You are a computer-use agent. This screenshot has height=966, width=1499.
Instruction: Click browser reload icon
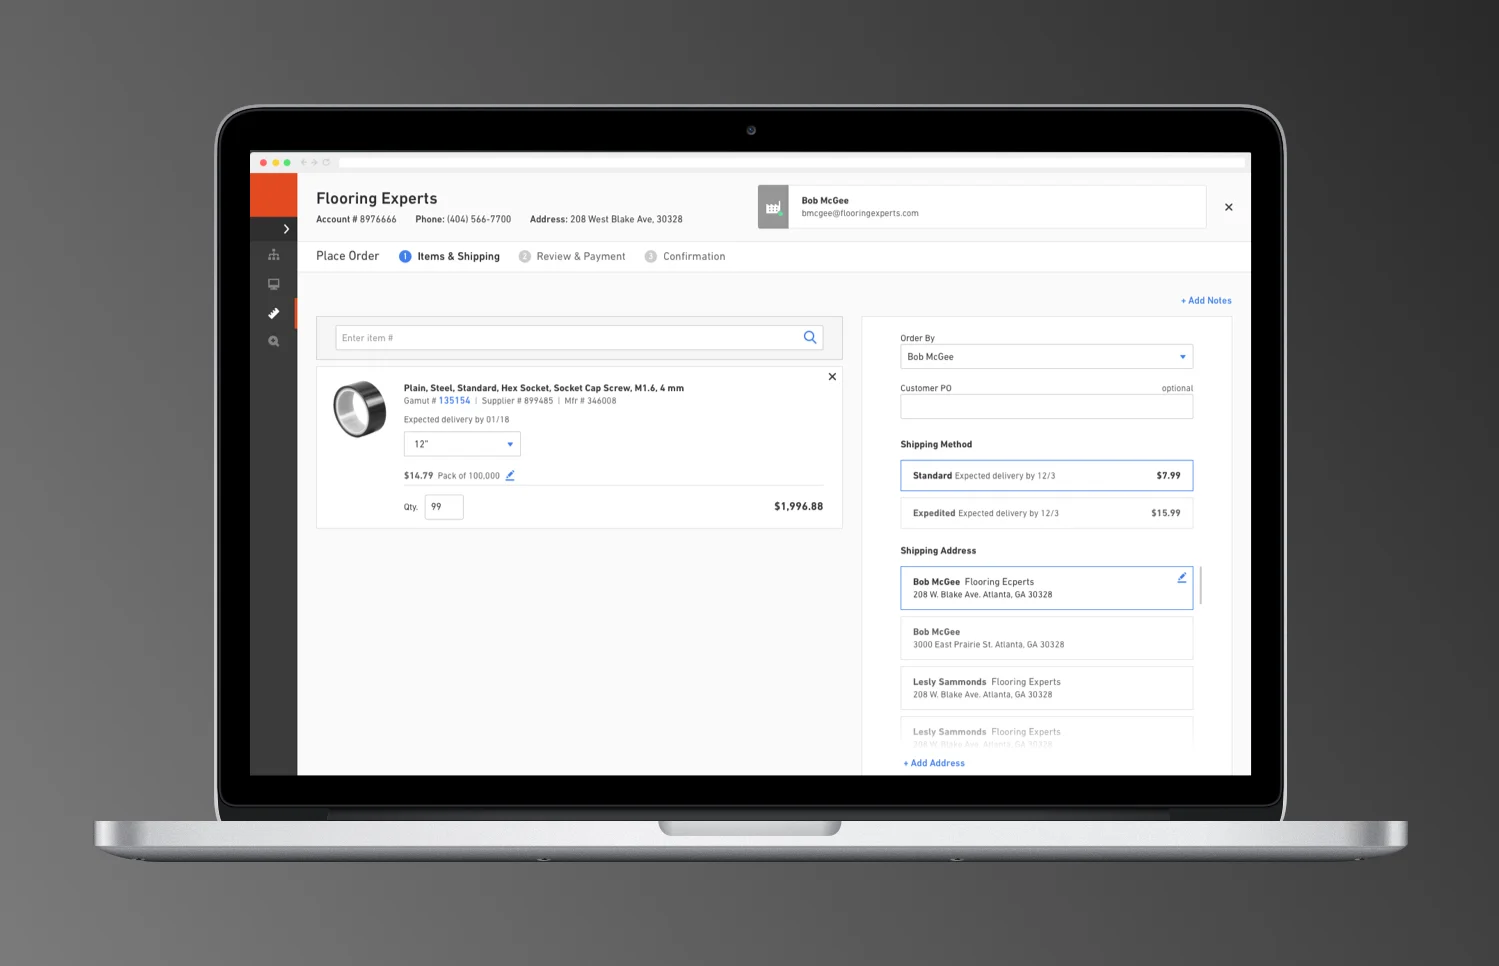coord(326,162)
